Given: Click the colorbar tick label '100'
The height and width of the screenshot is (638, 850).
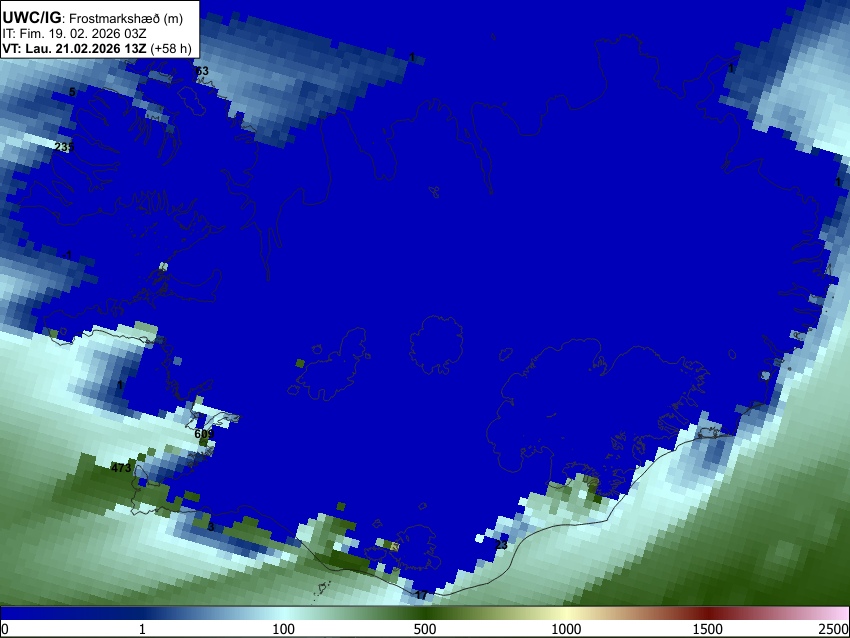Looking at the screenshot, I should (284, 629).
